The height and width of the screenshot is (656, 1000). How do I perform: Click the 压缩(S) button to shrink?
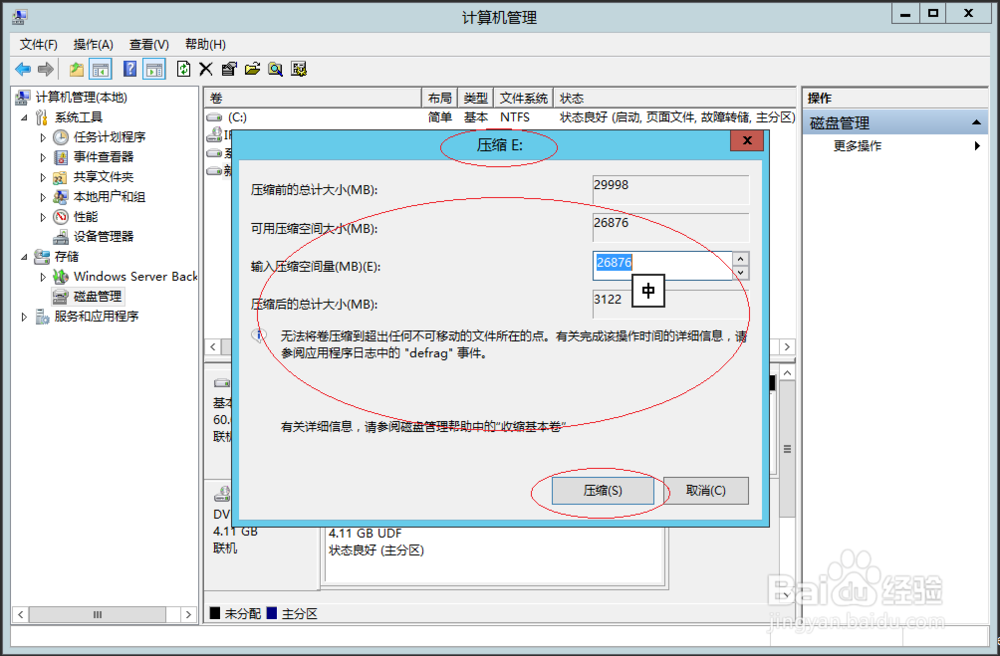602,490
